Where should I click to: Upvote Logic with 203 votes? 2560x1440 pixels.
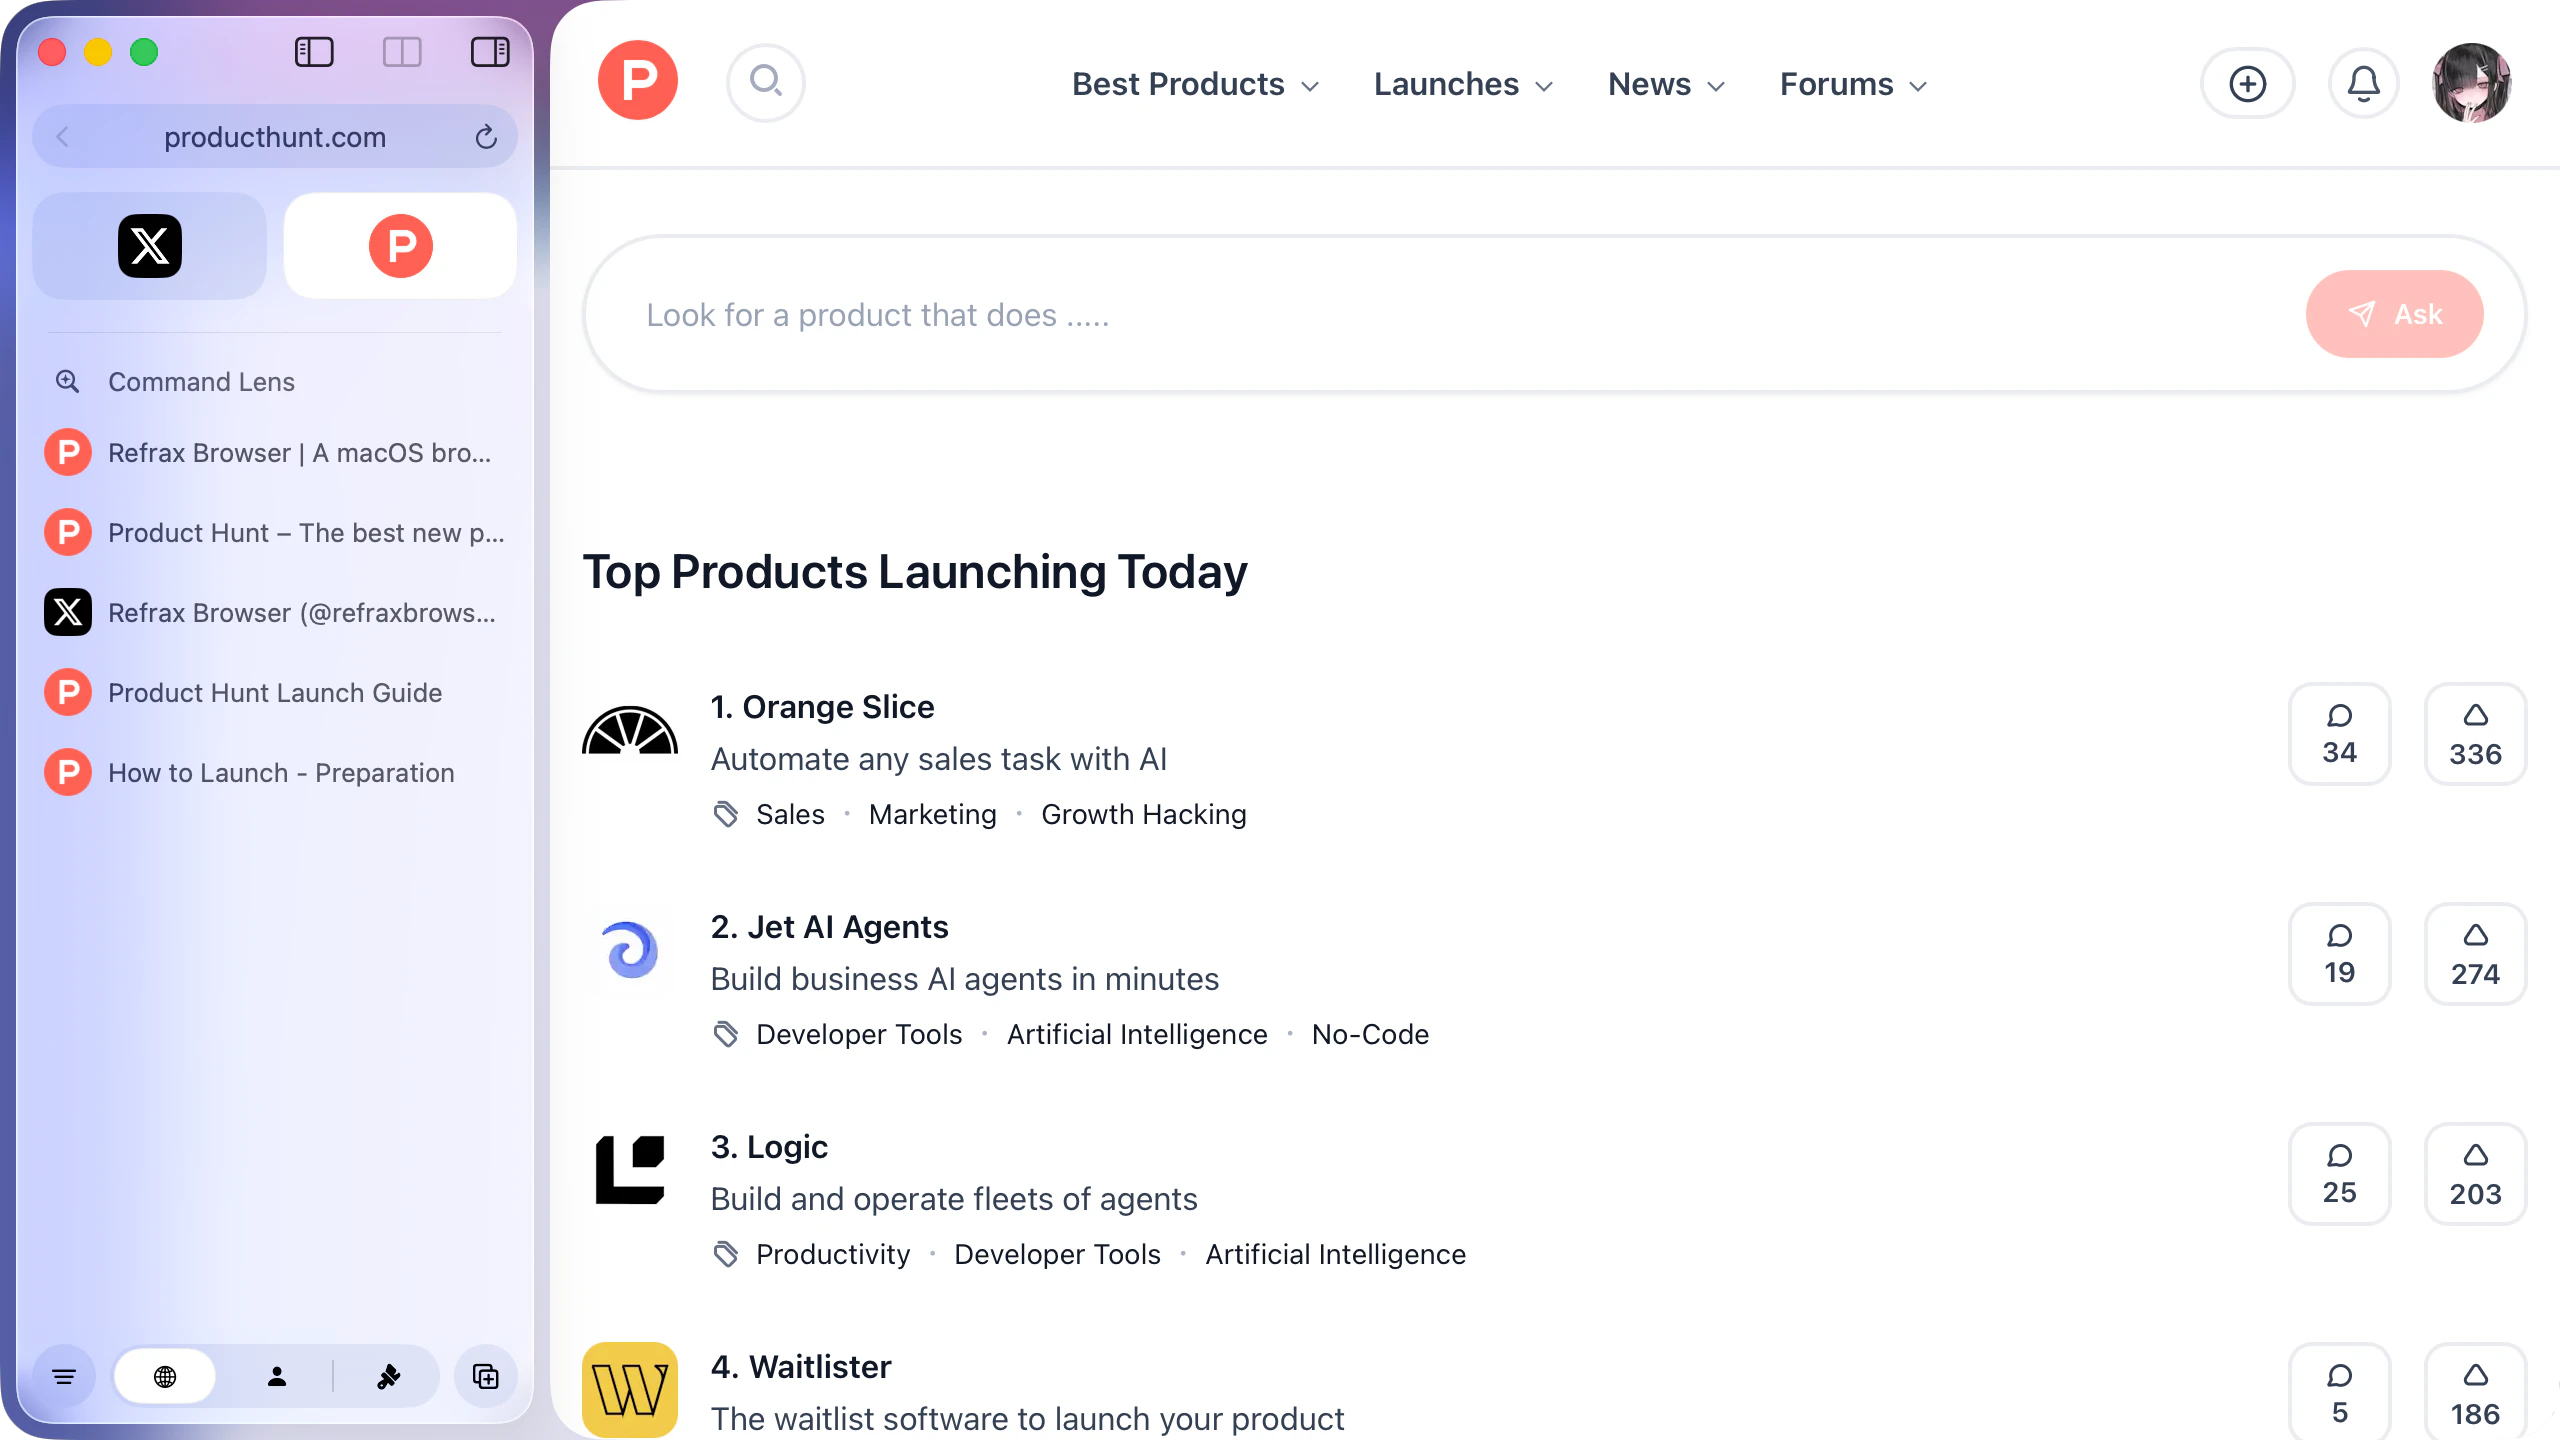click(x=2476, y=1174)
